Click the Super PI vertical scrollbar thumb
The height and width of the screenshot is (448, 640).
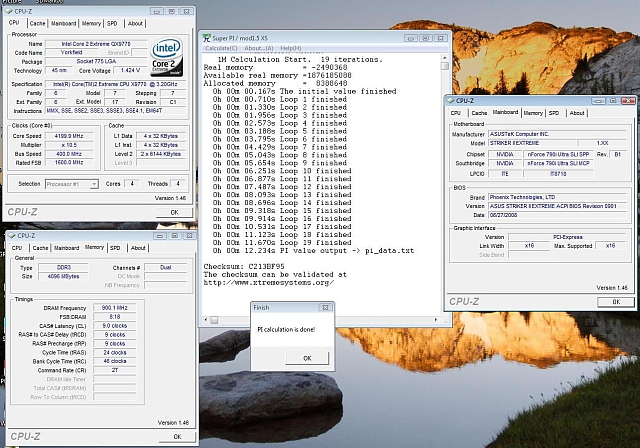pos(444,66)
